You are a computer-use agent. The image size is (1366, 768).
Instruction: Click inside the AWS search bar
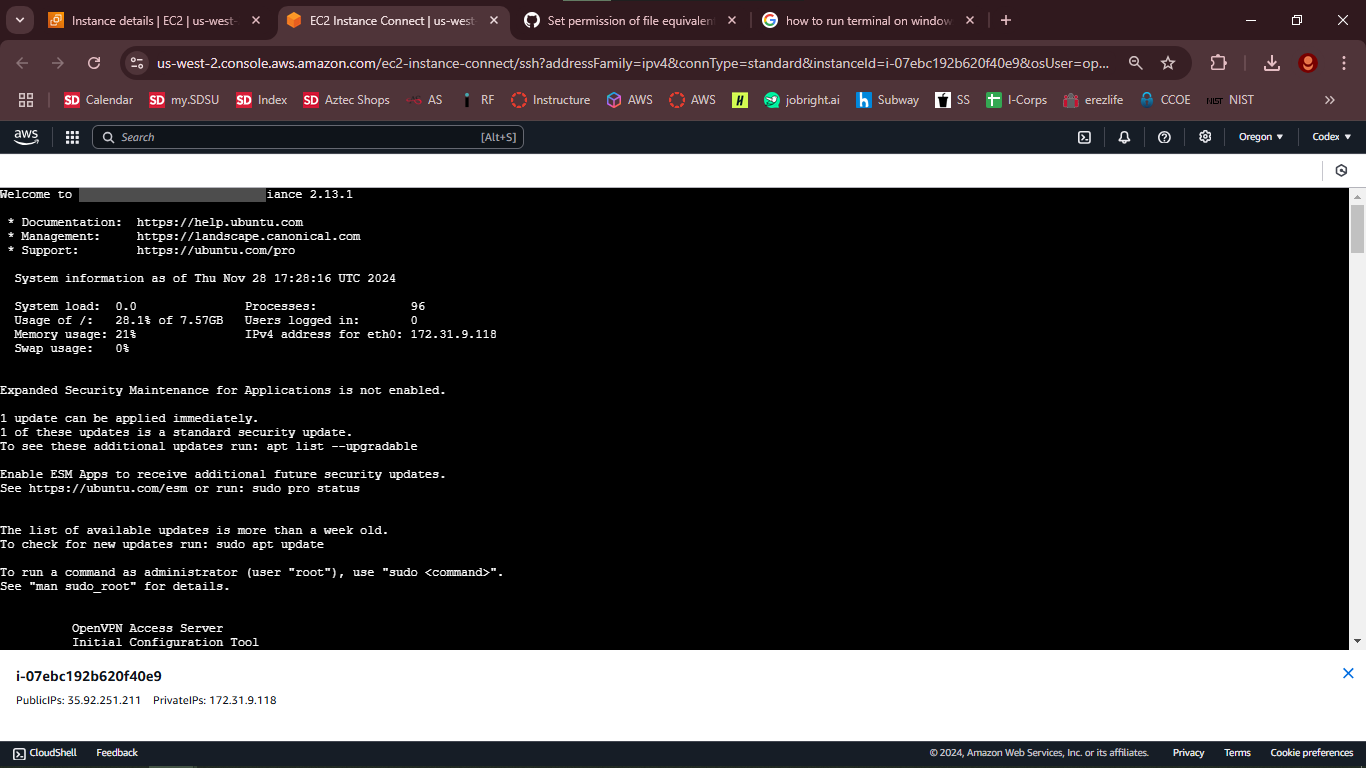click(300, 136)
